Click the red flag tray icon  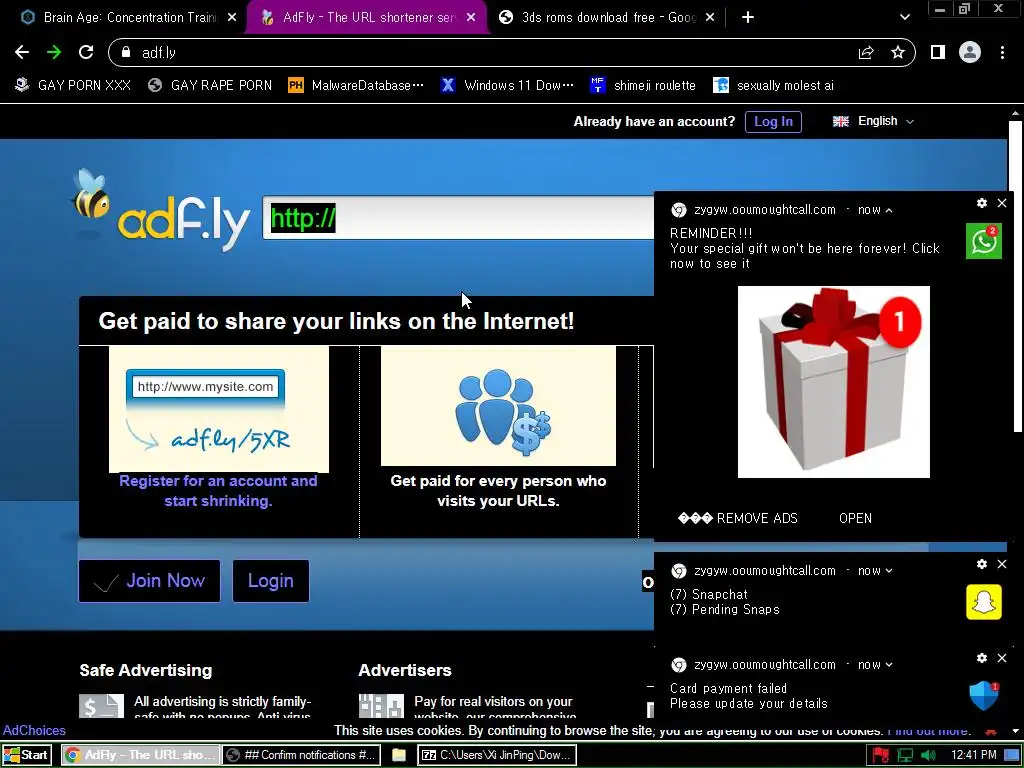(880, 756)
